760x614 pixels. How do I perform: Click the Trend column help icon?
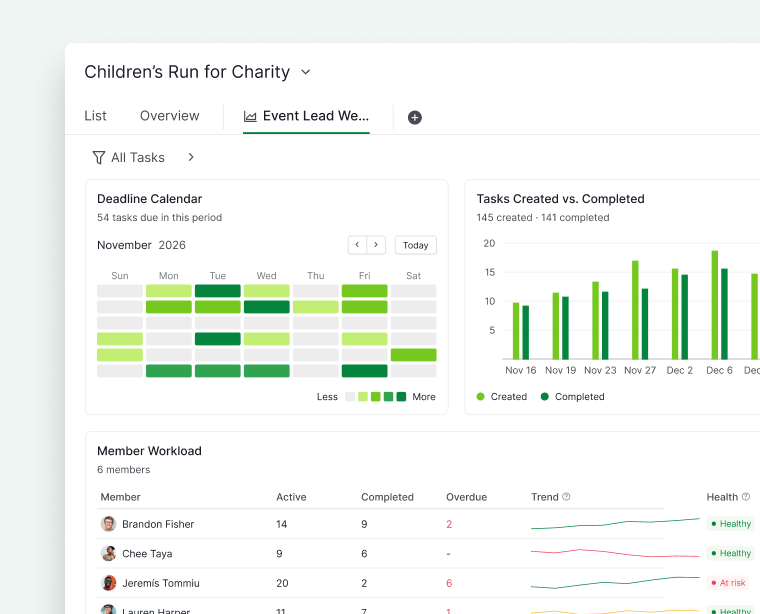tap(566, 497)
